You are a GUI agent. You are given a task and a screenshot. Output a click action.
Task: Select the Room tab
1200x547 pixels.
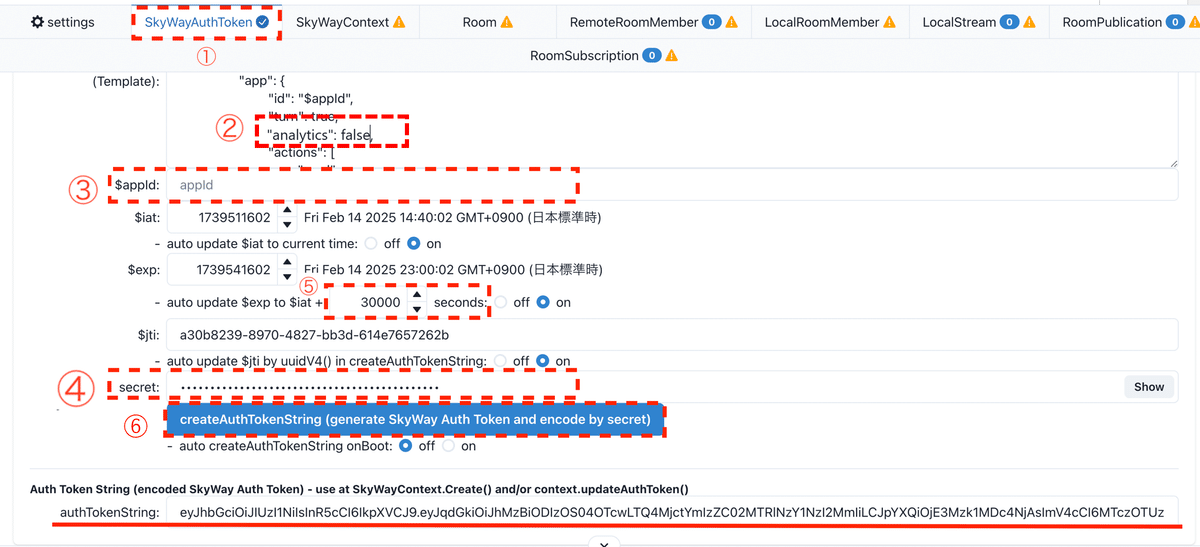[487, 22]
